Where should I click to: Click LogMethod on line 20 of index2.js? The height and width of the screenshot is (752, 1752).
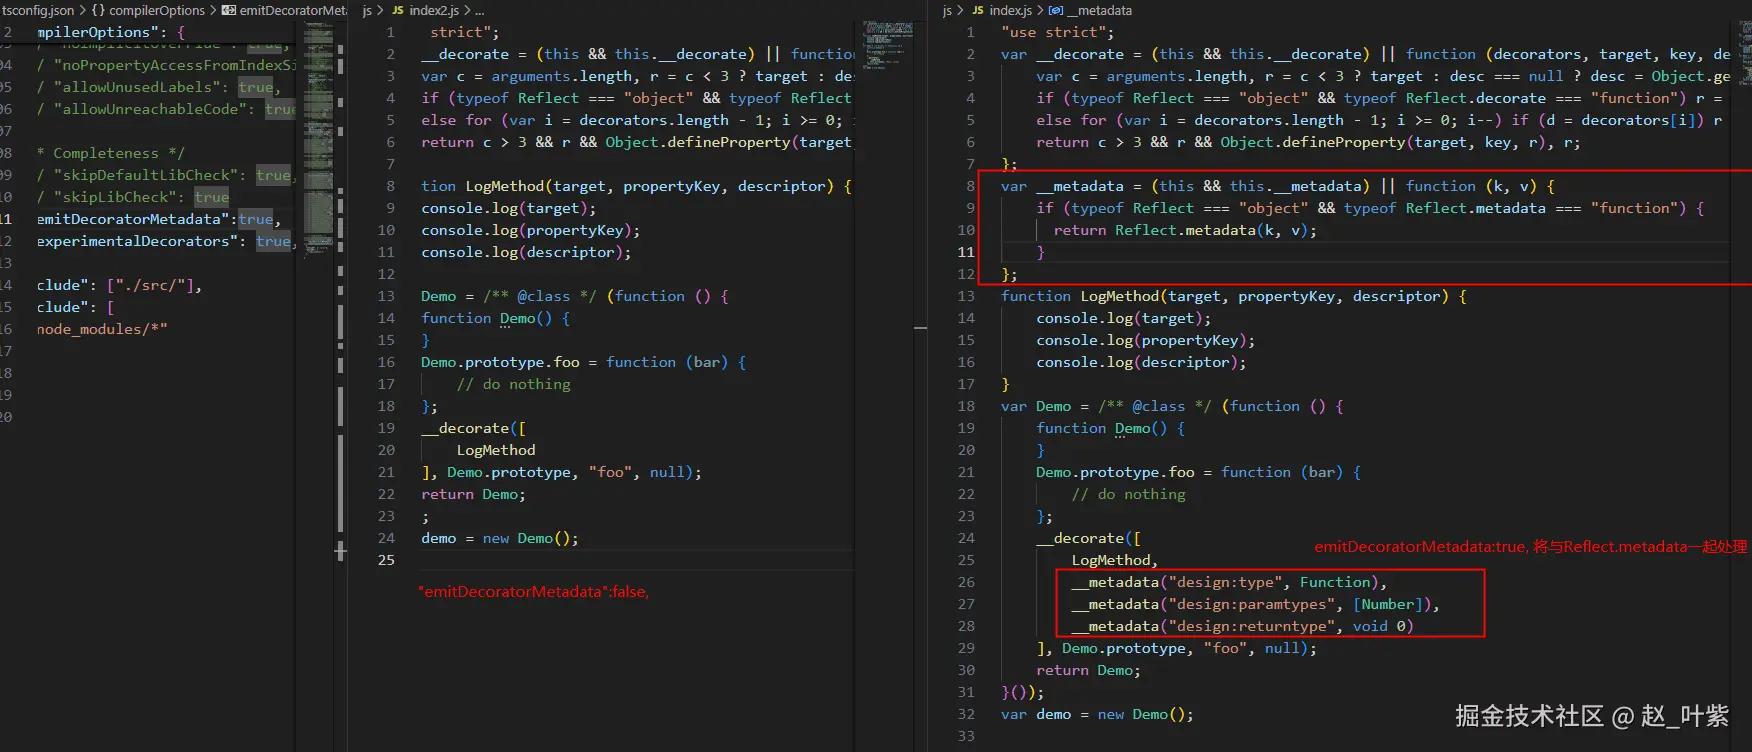pos(496,450)
